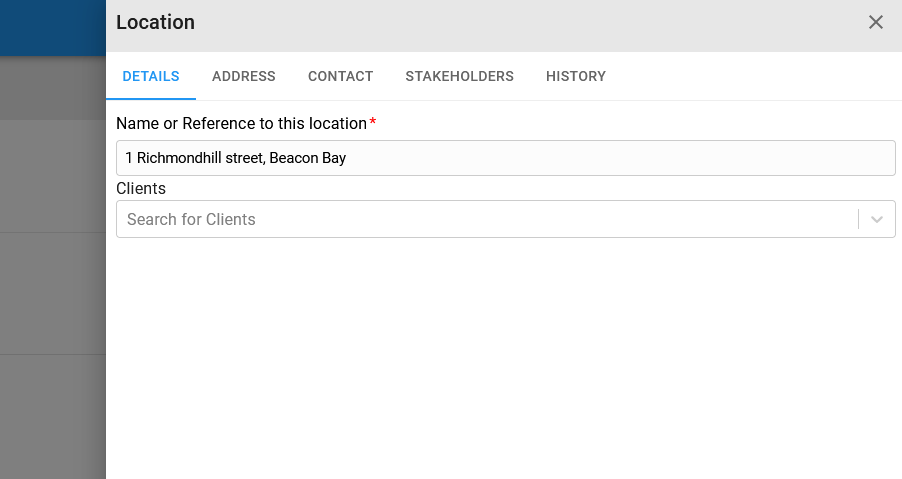Click the red required asterisk marker

[x=373, y=121]
